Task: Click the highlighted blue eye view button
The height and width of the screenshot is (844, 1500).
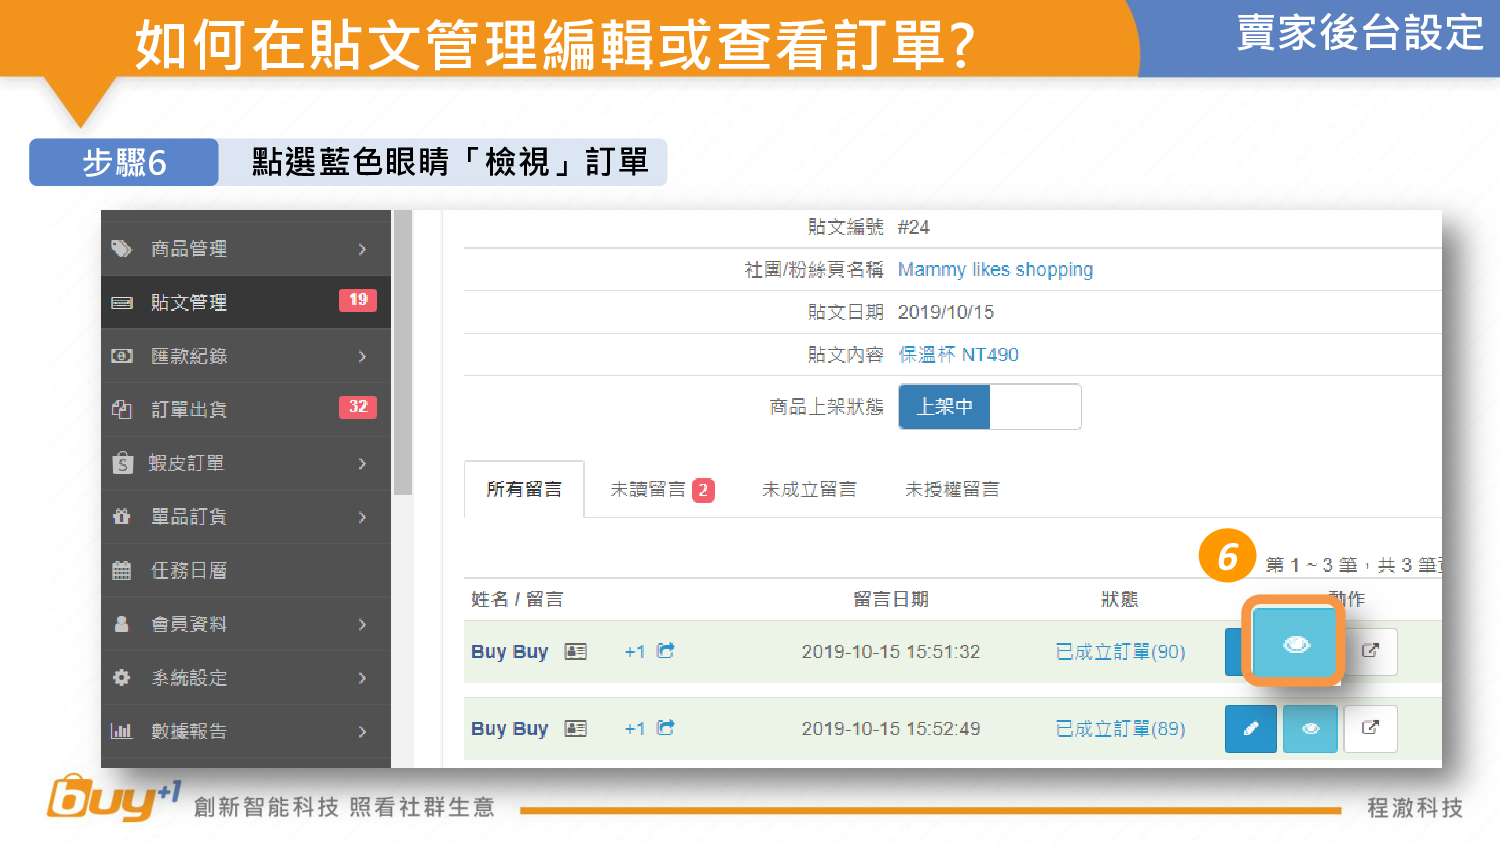Action: (1295, 644)
